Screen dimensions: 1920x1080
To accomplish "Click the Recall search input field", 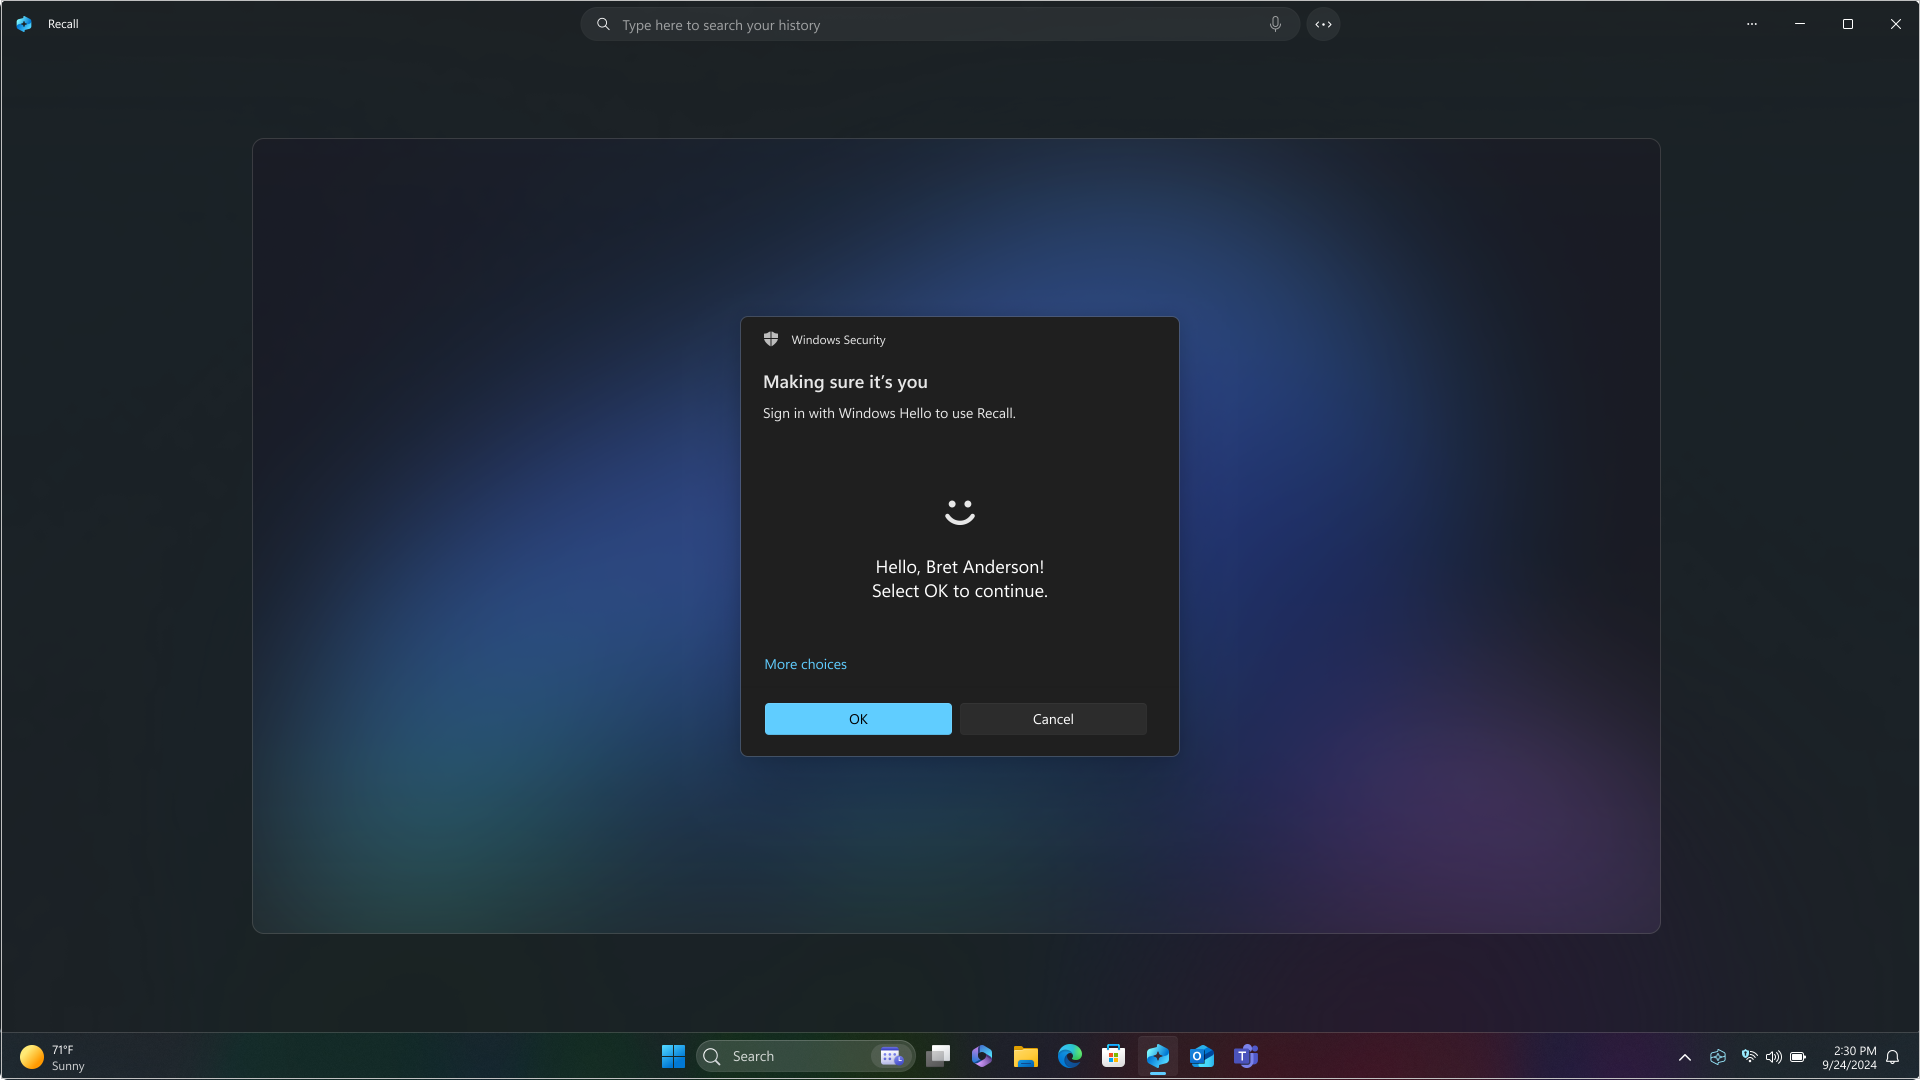I will 940,24.
